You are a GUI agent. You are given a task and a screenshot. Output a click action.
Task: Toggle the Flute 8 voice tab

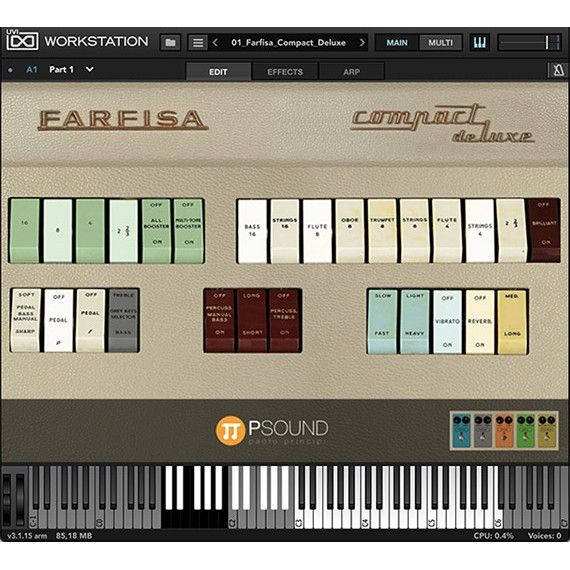point(317,230)
